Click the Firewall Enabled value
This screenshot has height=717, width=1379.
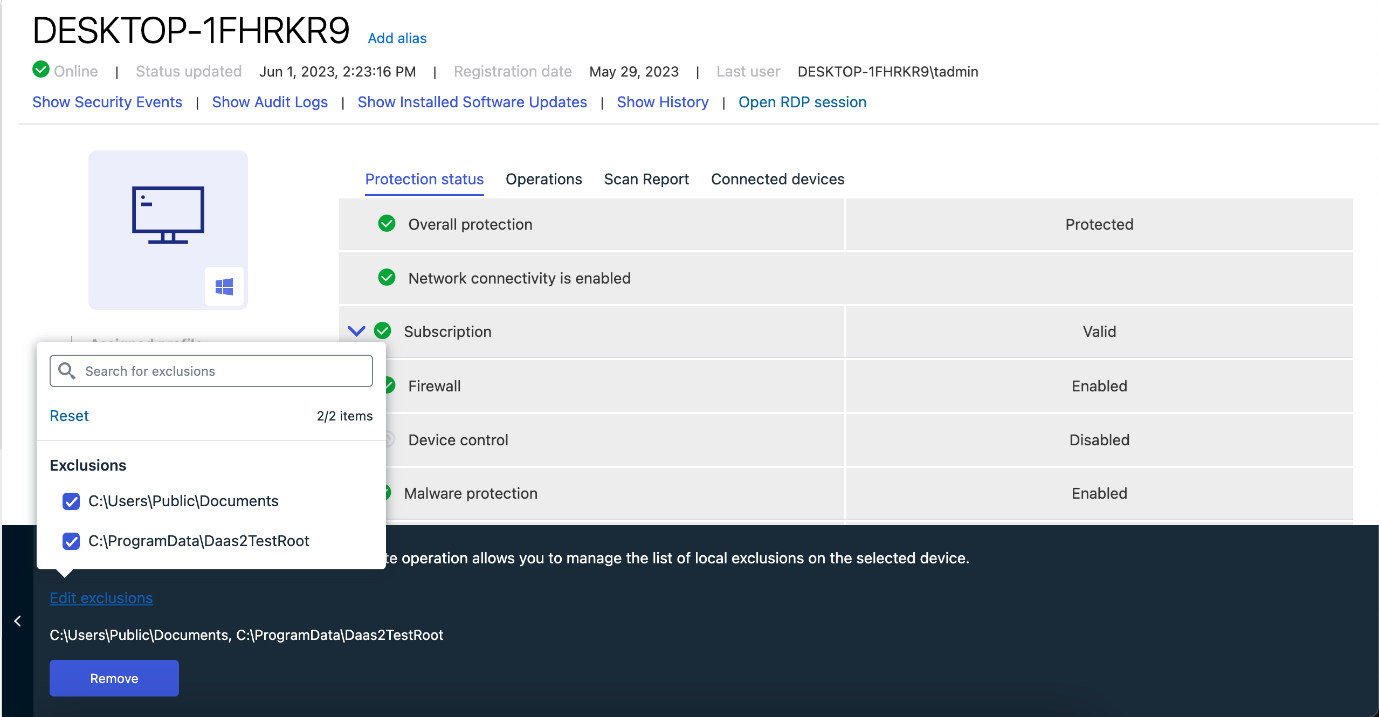click(1099, 386)
